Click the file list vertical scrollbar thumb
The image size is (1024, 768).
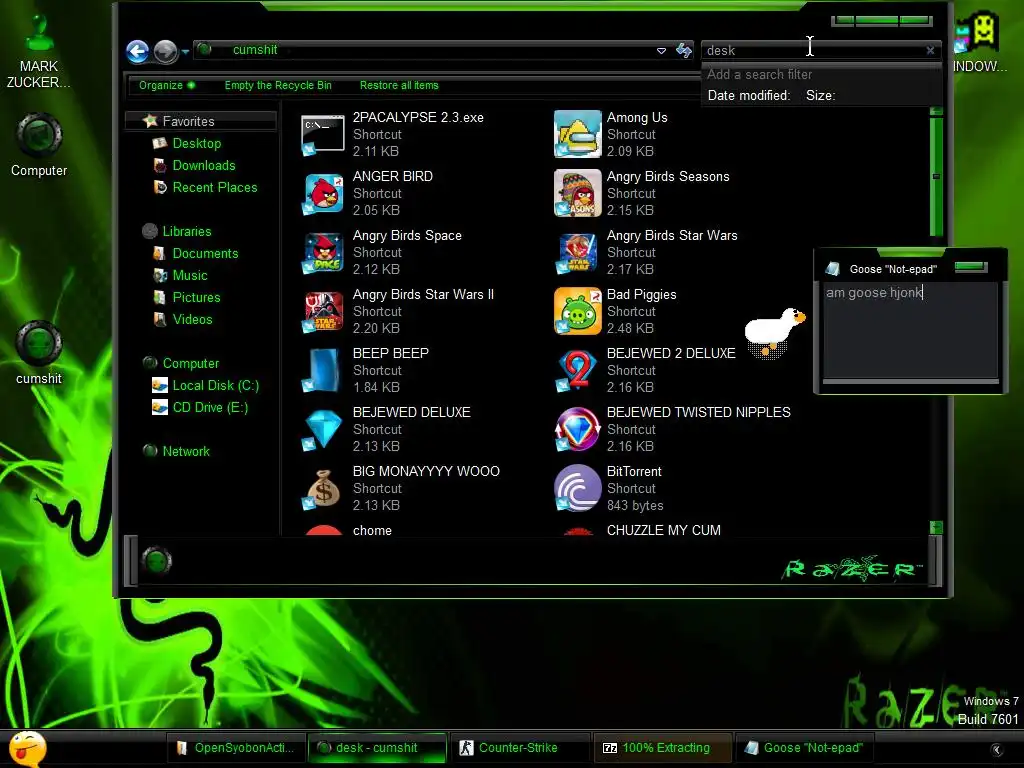pos(936,176)
